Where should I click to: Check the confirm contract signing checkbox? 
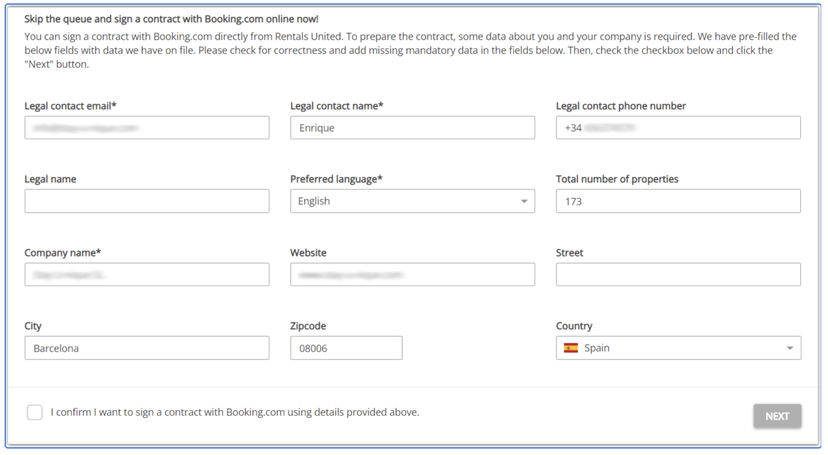tap(35, 412)
